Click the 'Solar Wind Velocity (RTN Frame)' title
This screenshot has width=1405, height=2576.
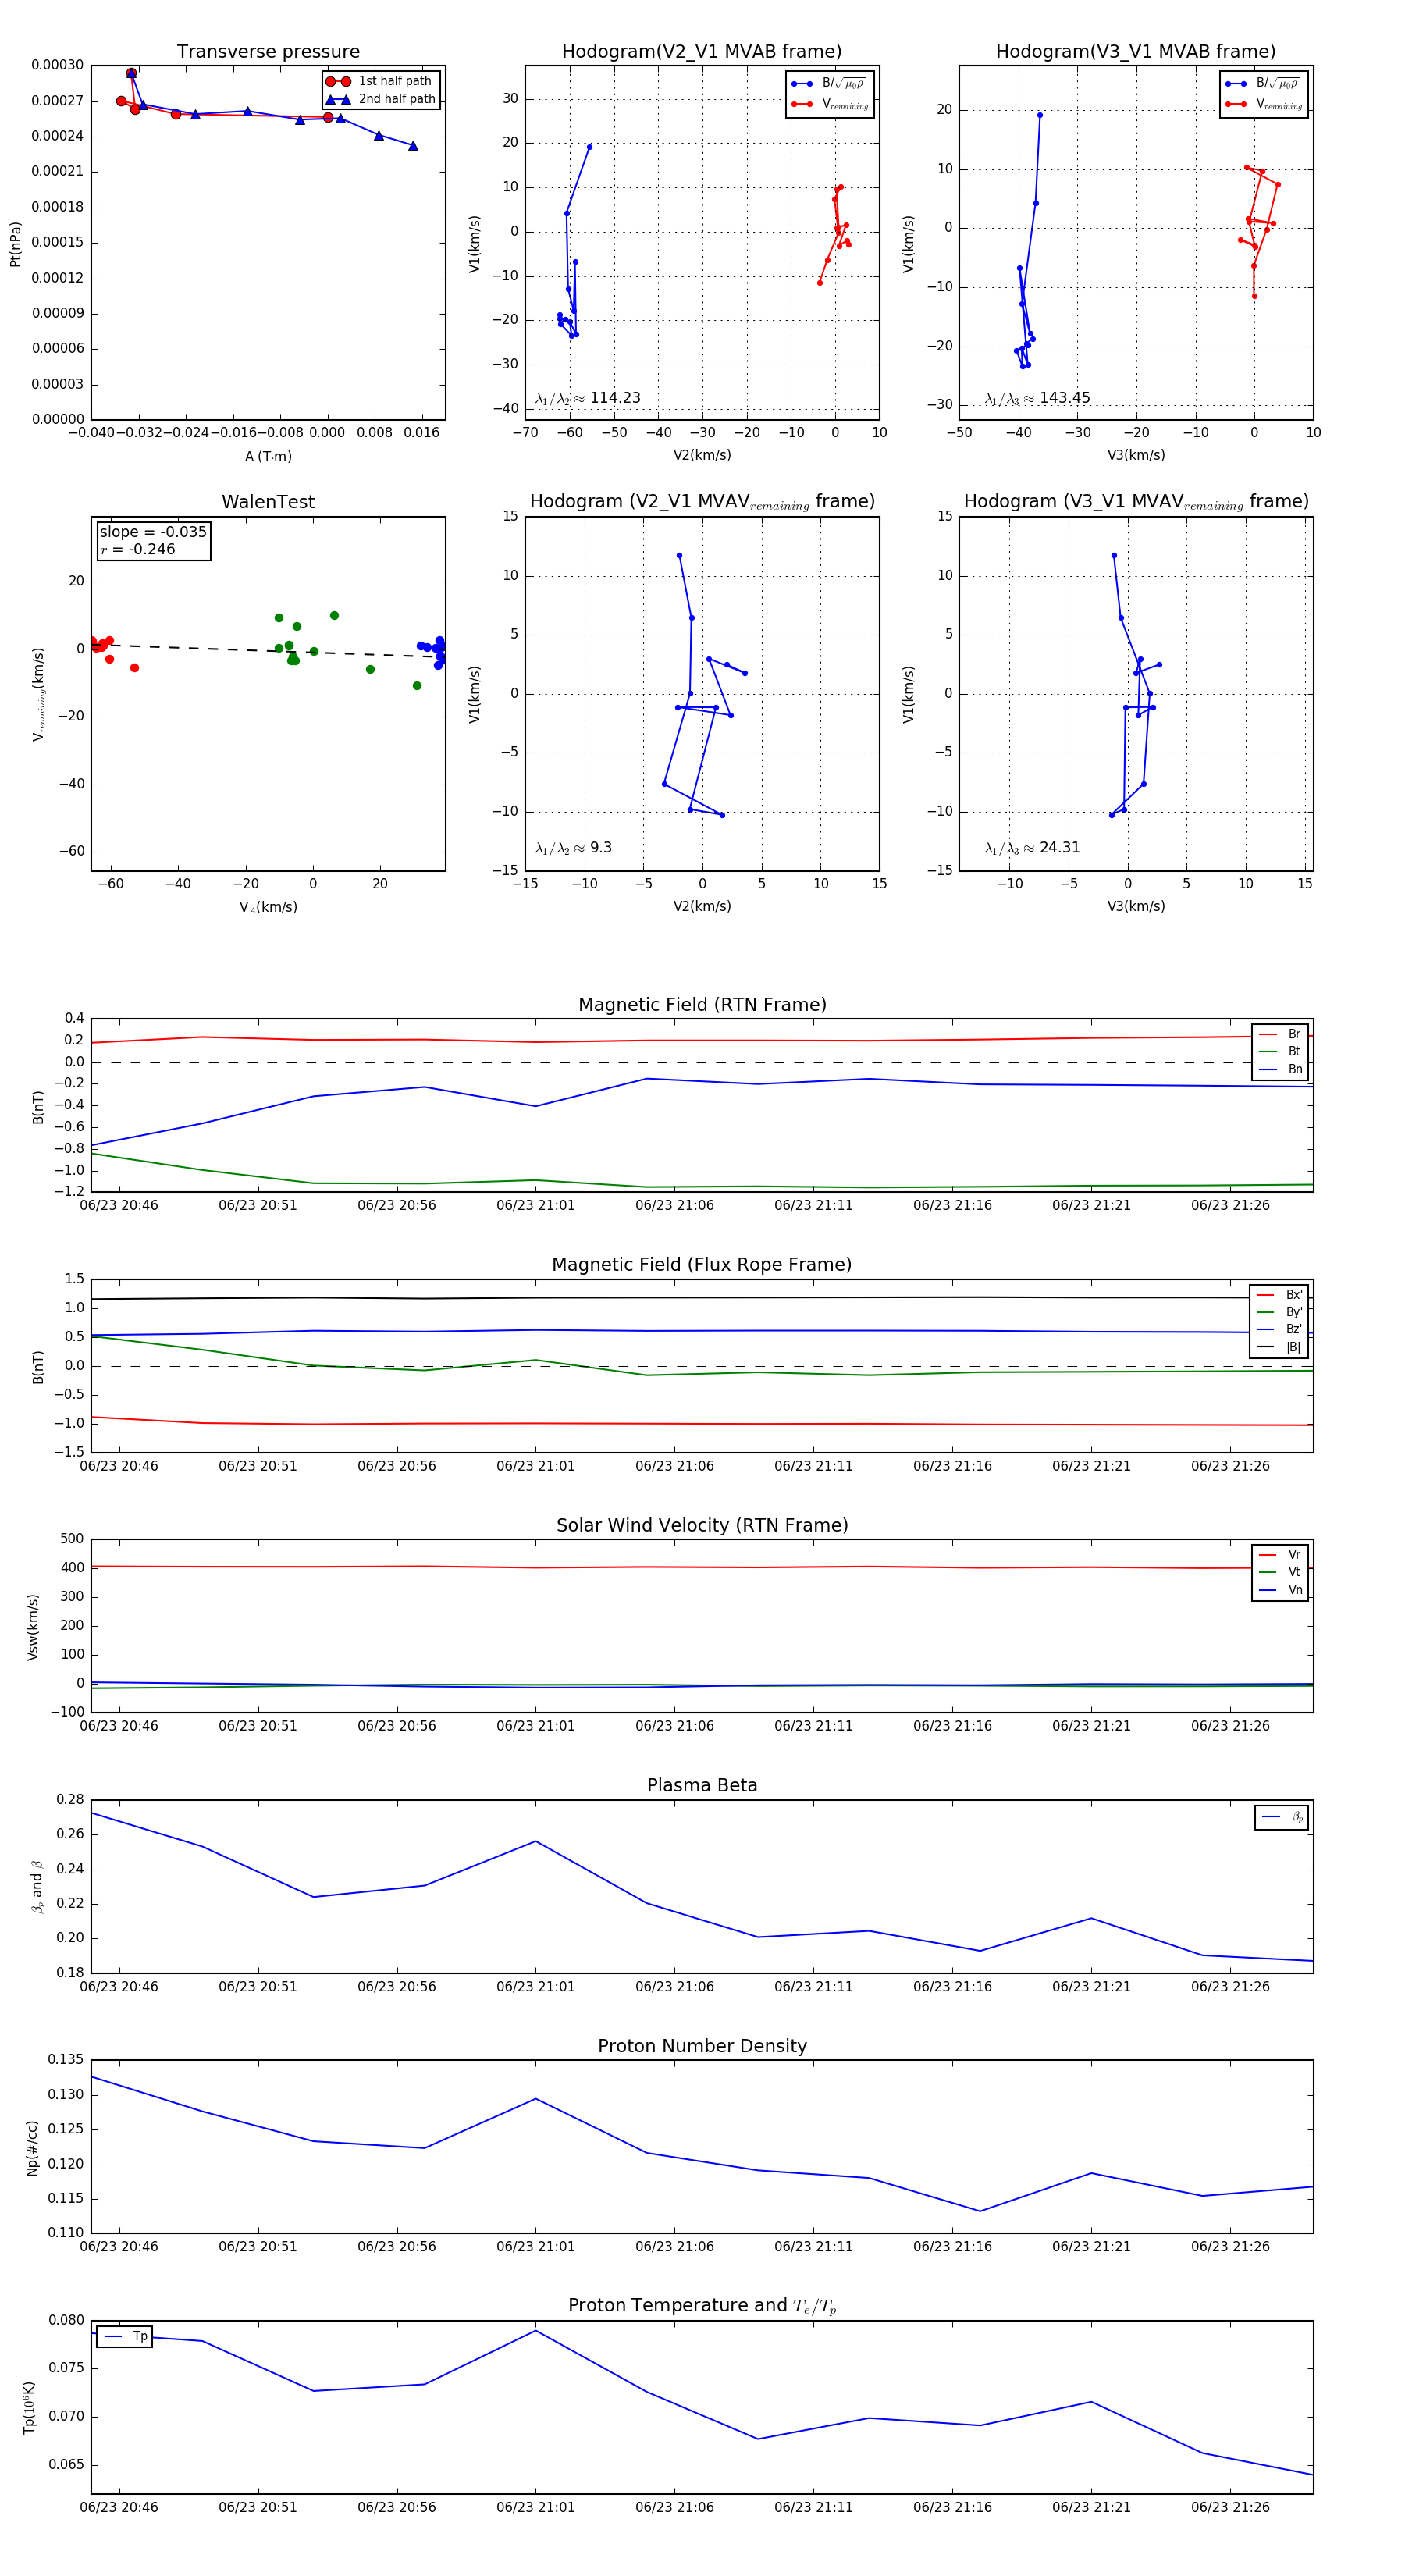pos(702,1526)
